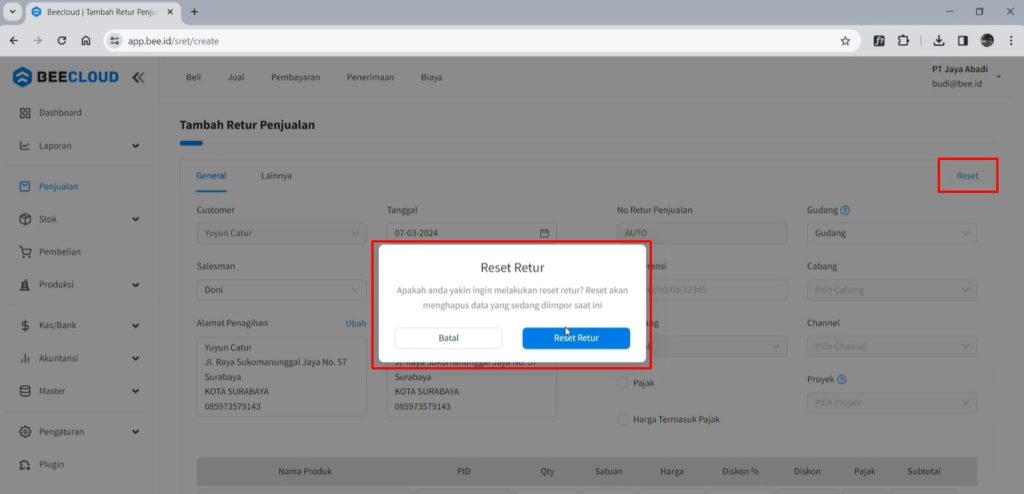This screenshot has width=1024, height=494.
Task: Go to browser home page
Action: click(86, 41)
